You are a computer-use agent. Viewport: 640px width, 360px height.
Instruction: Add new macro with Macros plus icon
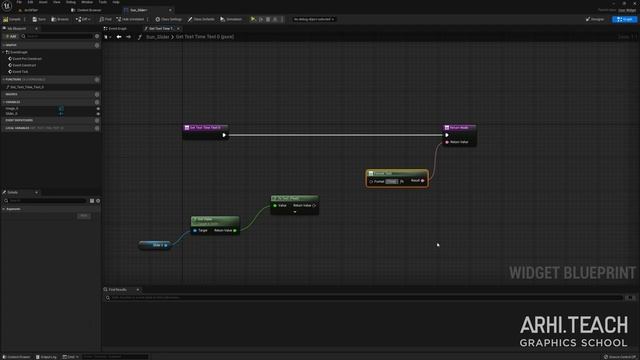coord(97,94)
